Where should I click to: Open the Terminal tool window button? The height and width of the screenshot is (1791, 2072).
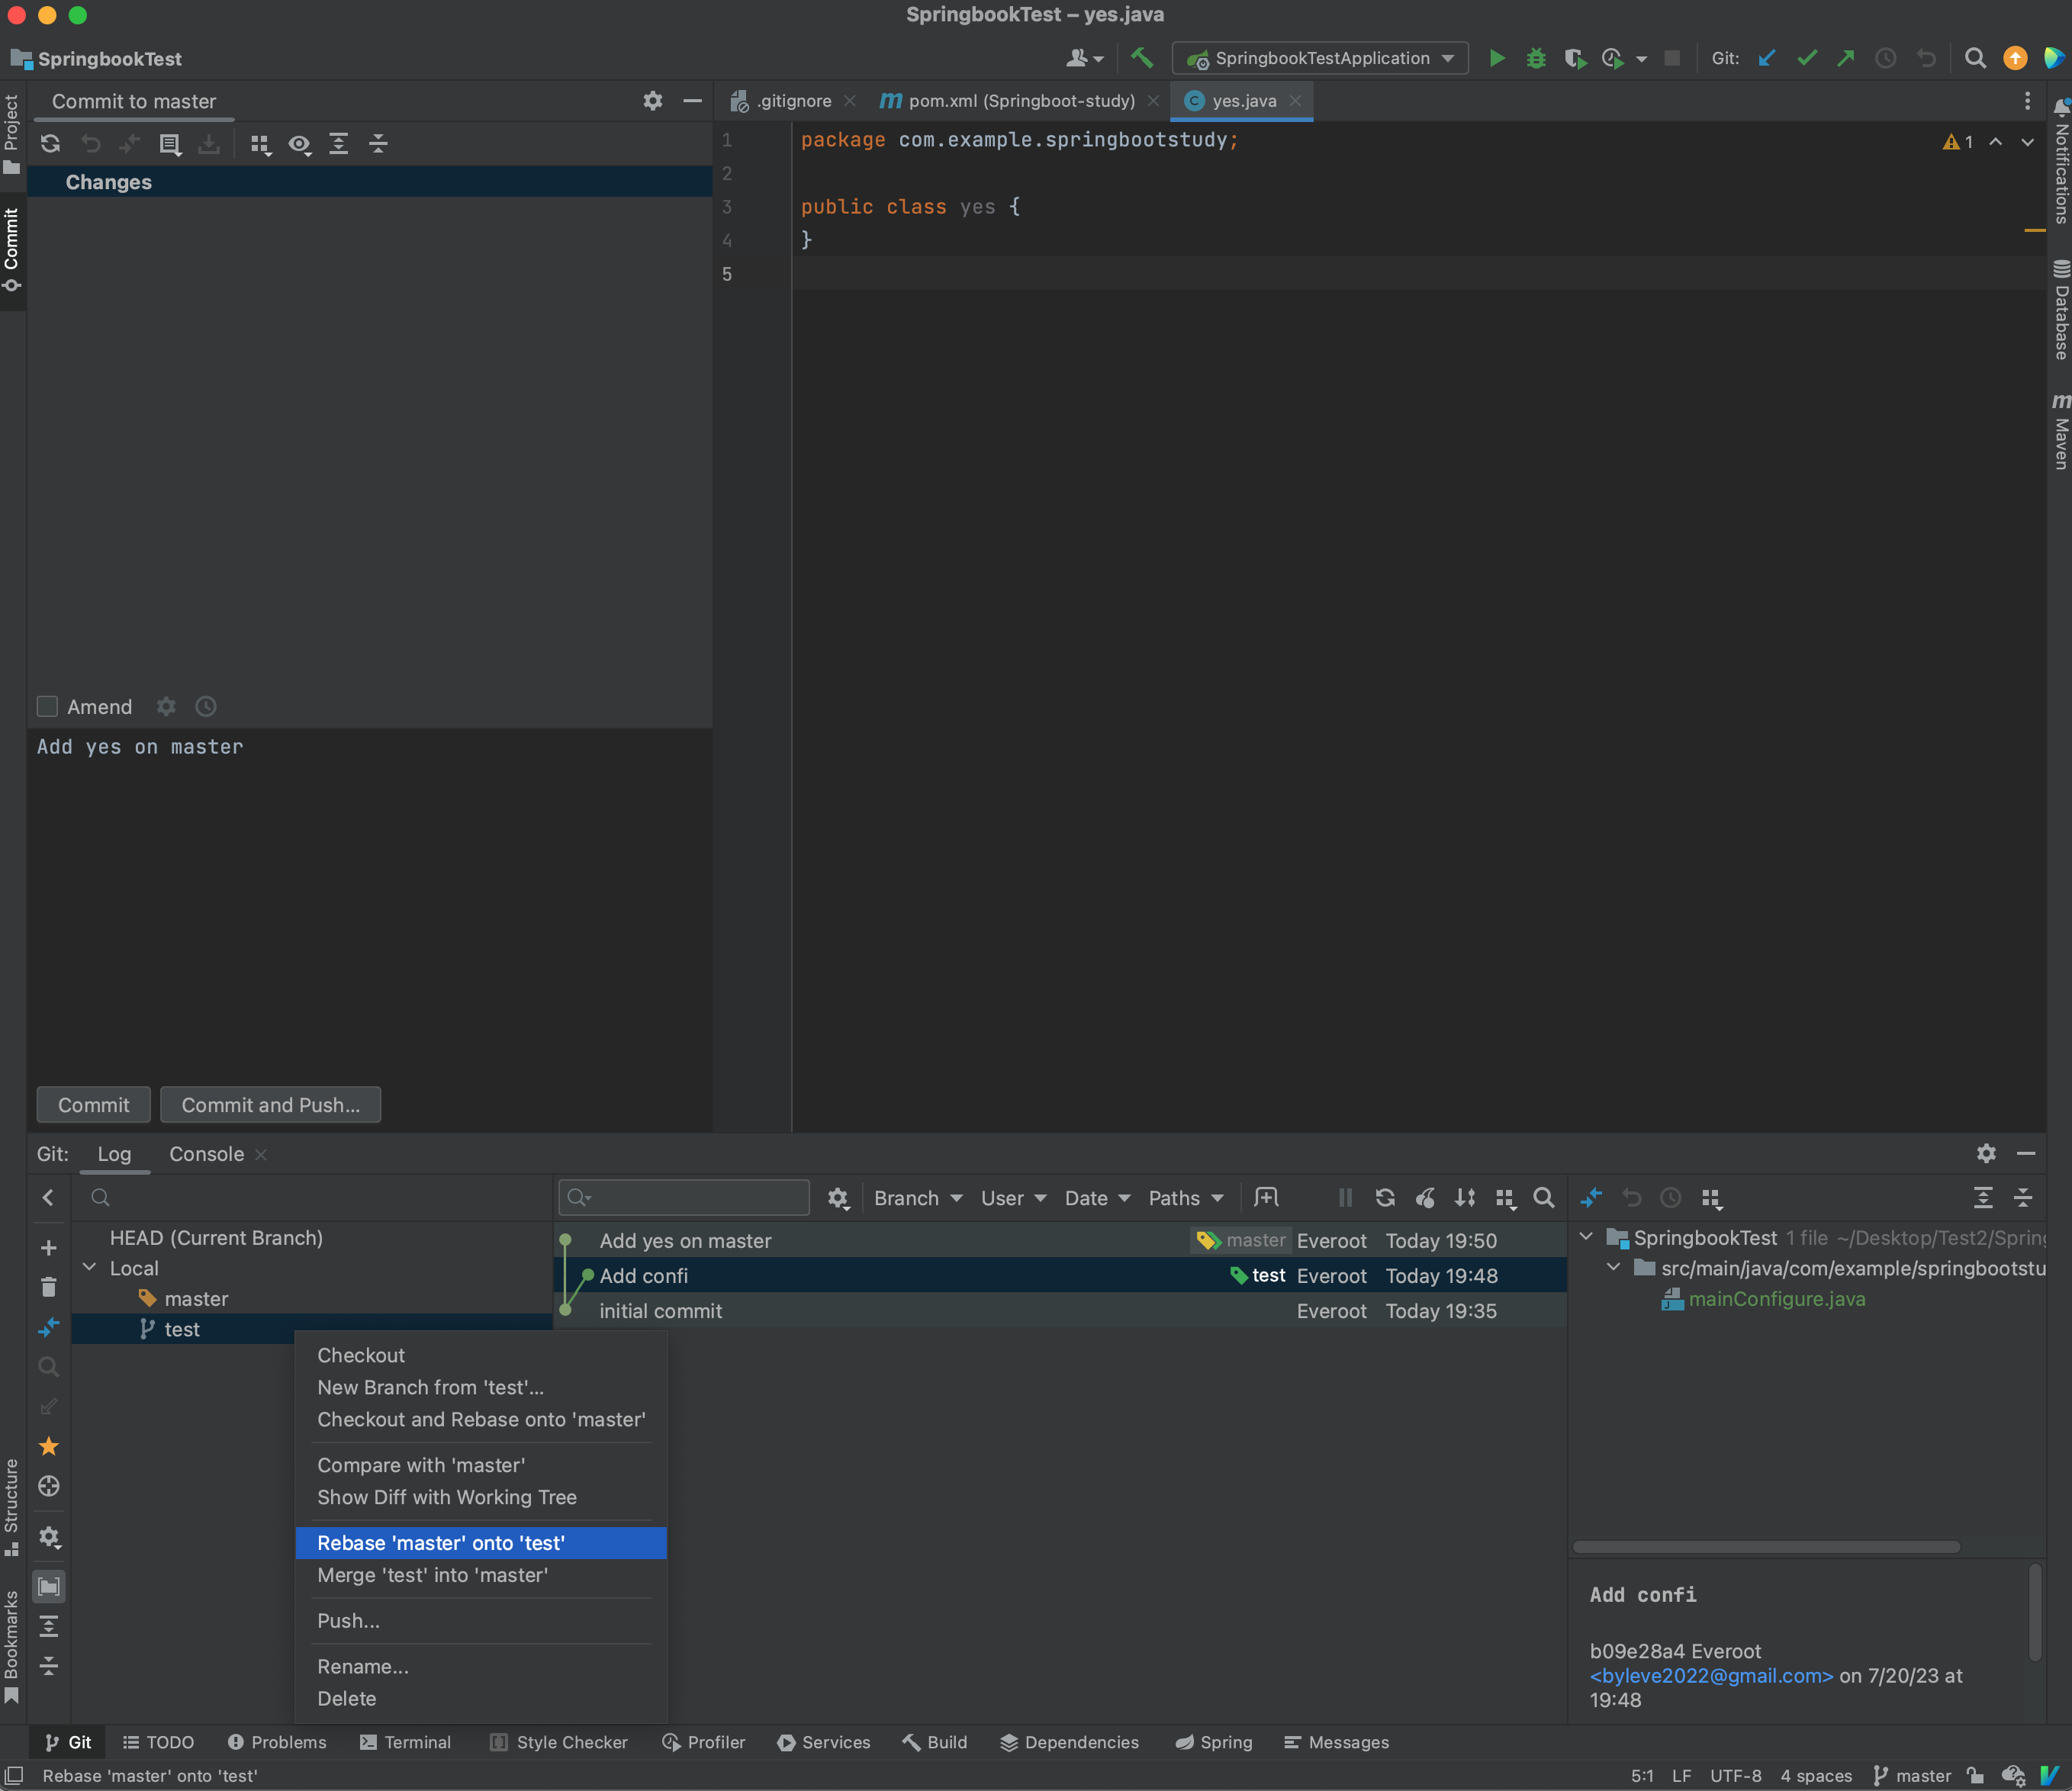coord(406,1742)
